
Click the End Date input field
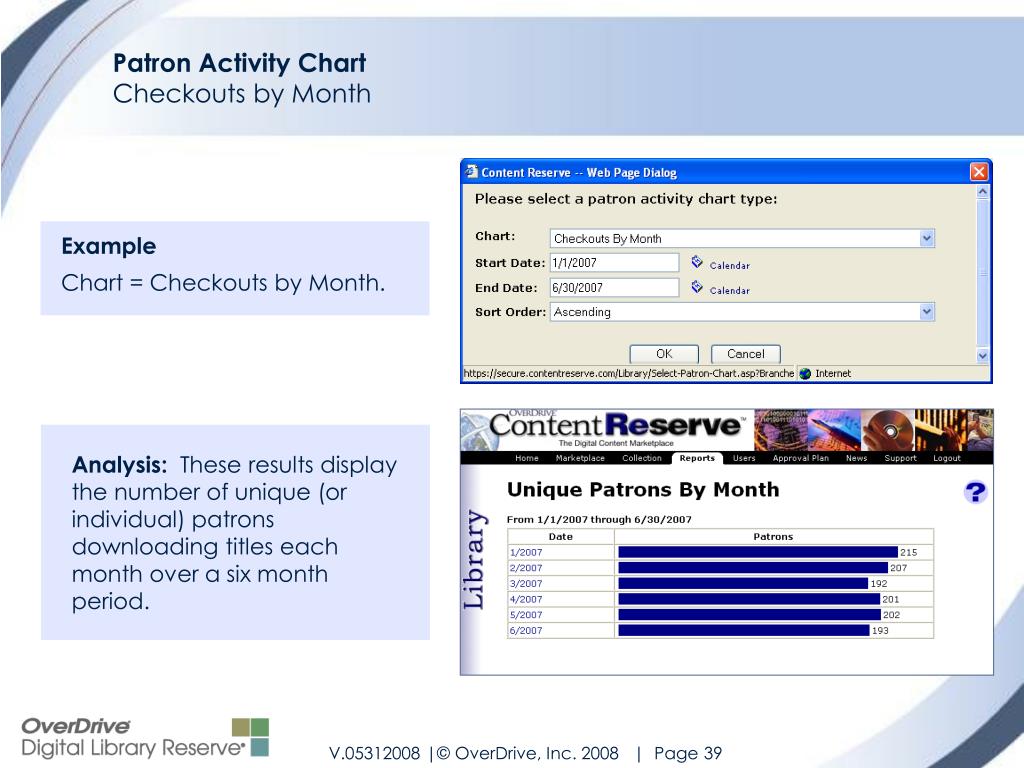[x=615, y=288]
